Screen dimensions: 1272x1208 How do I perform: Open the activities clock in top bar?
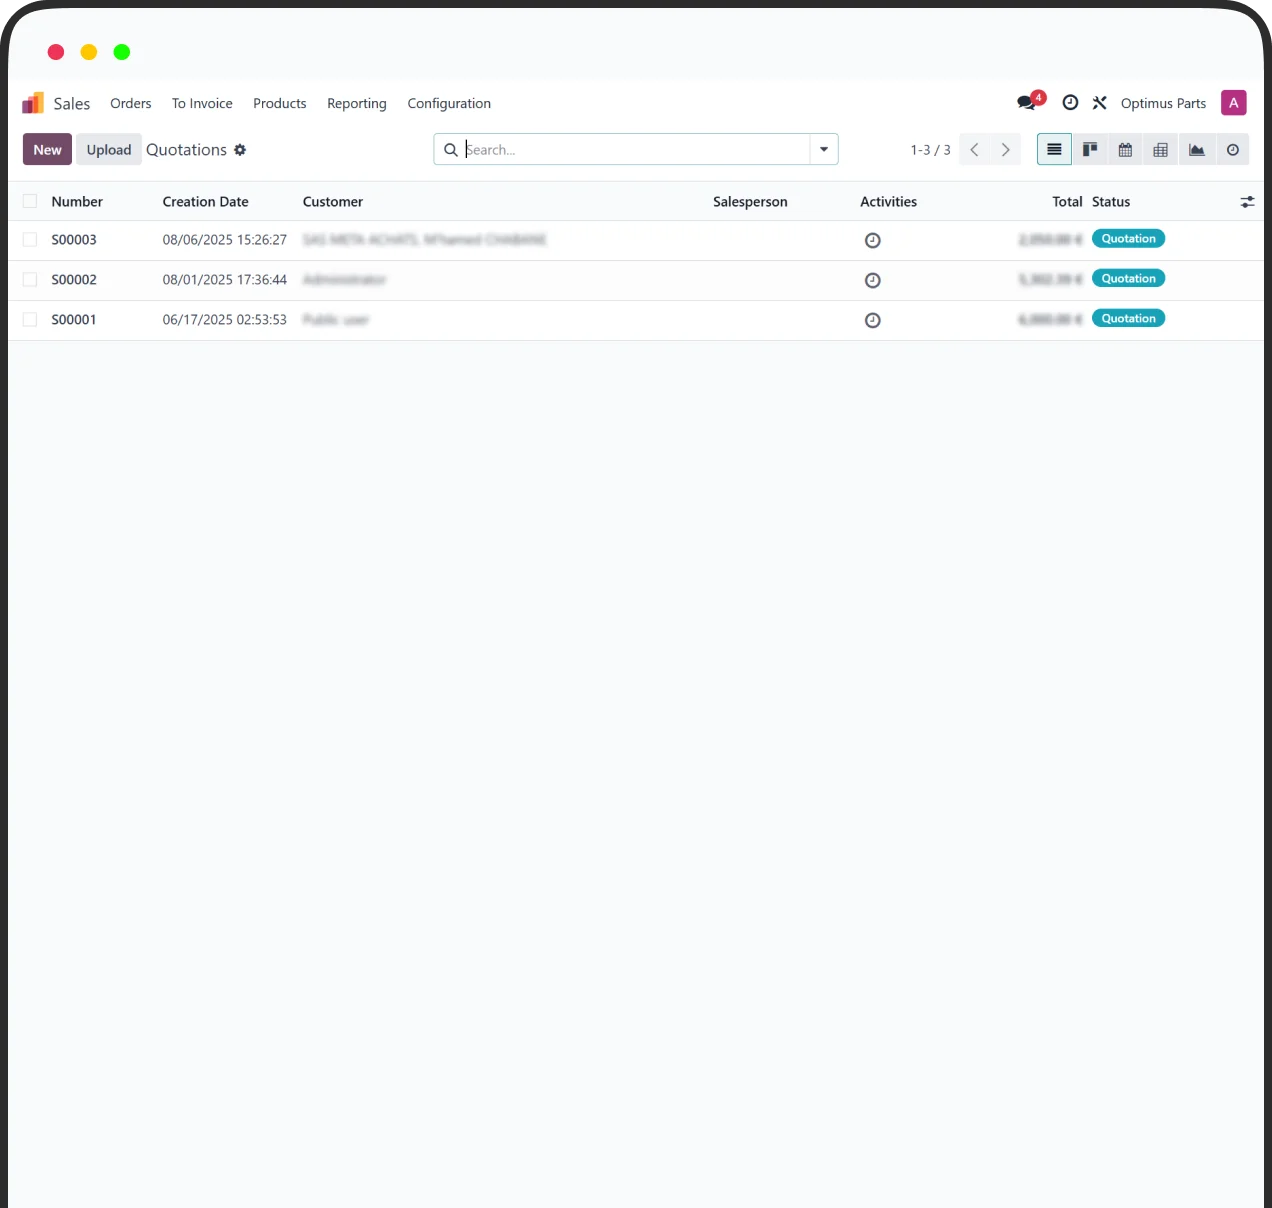tap(1070, 103)
